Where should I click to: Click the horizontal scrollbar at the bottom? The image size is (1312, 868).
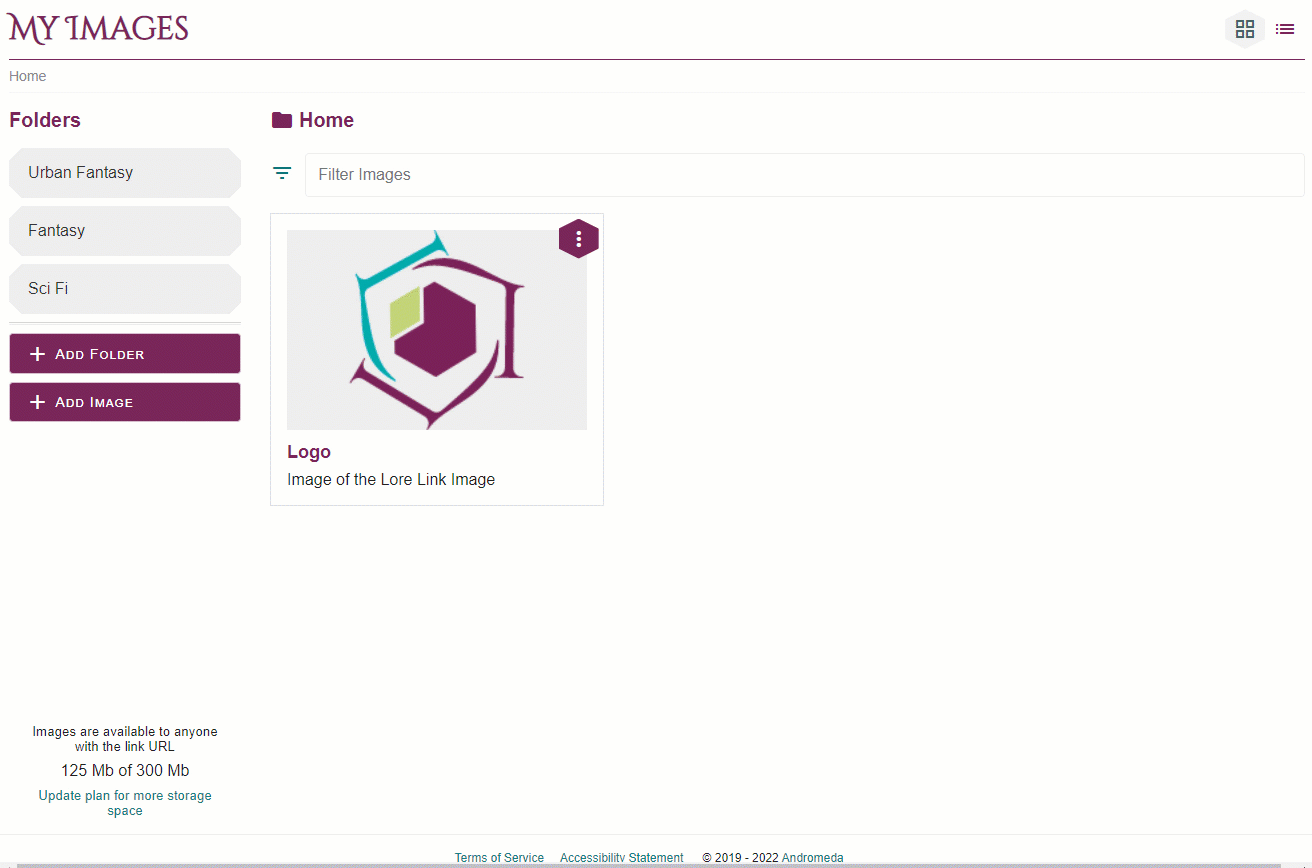(649, 865)
